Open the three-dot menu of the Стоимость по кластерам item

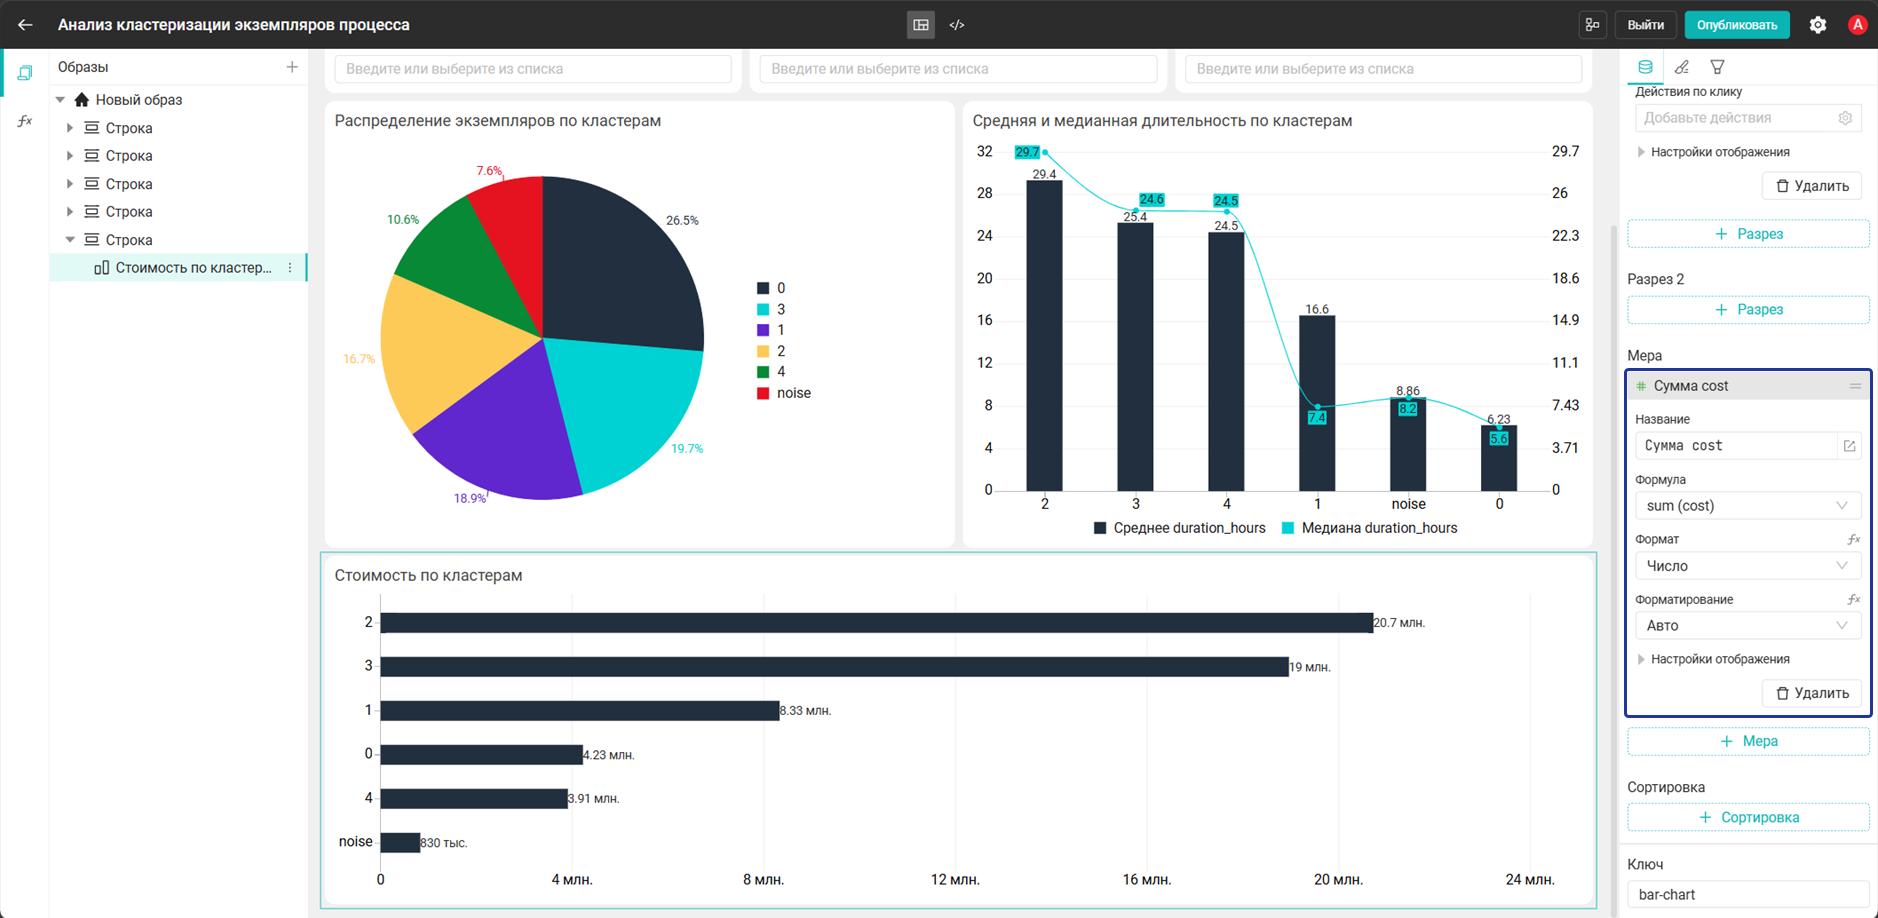tap(290, 268)
